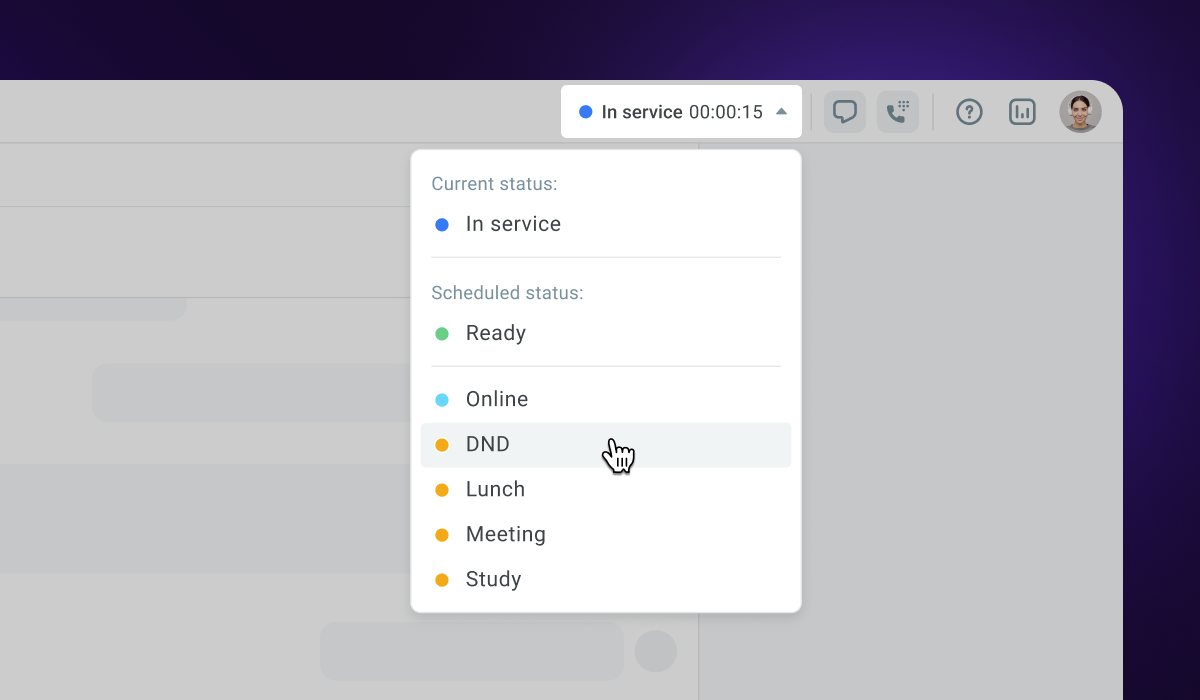The width and height of the screenshot is (1200, 700).
Task: Select the In service current status
Action: point(606,225)
